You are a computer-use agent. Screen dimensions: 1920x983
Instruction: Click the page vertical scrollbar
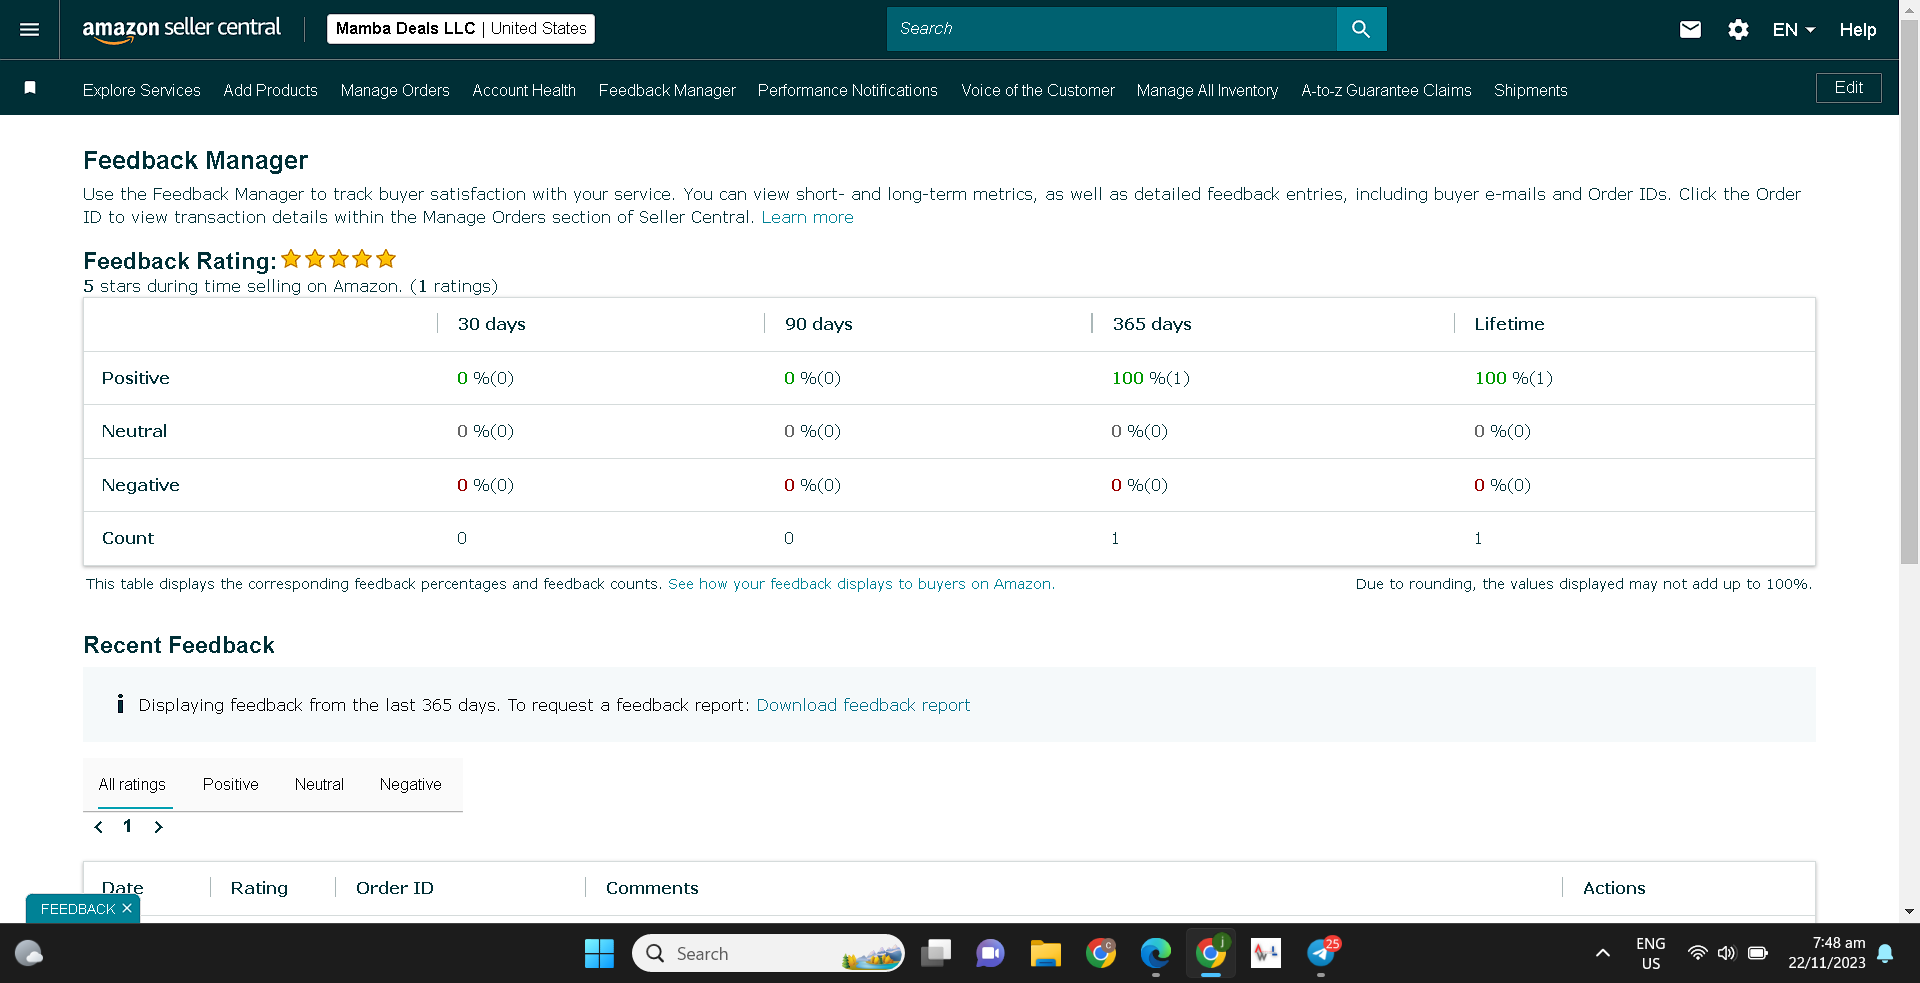(1909, 290)
